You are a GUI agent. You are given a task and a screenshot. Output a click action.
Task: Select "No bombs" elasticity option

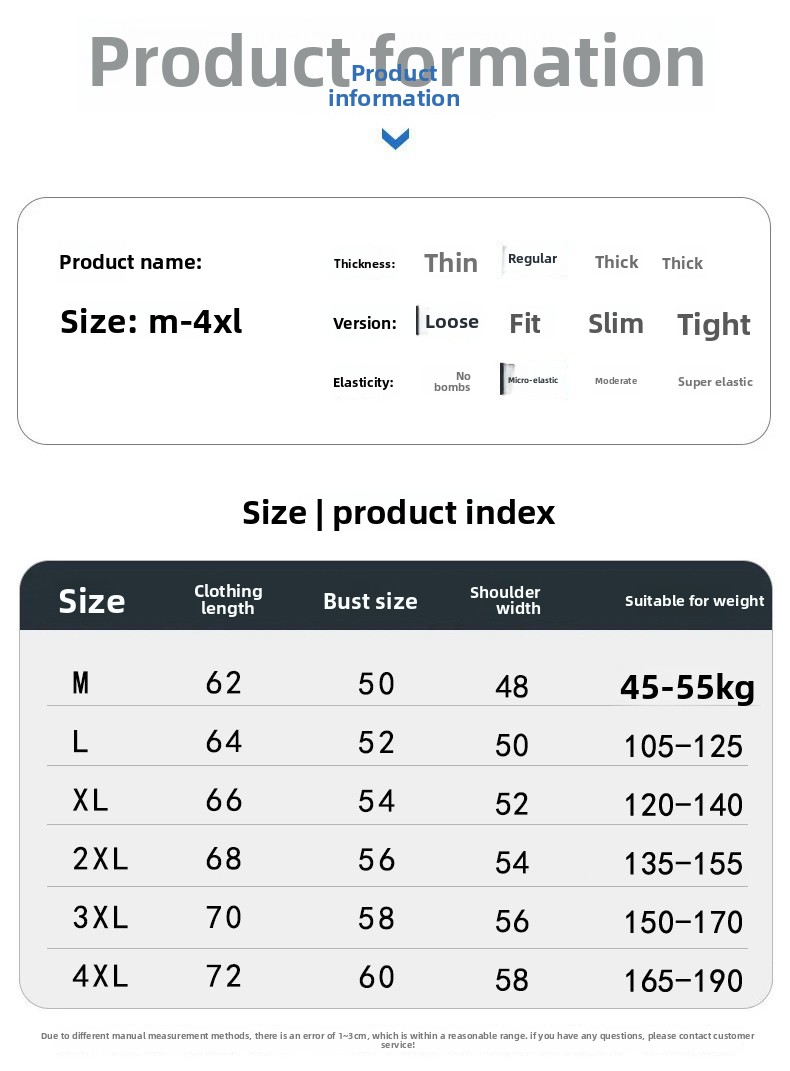pos(453,382)
